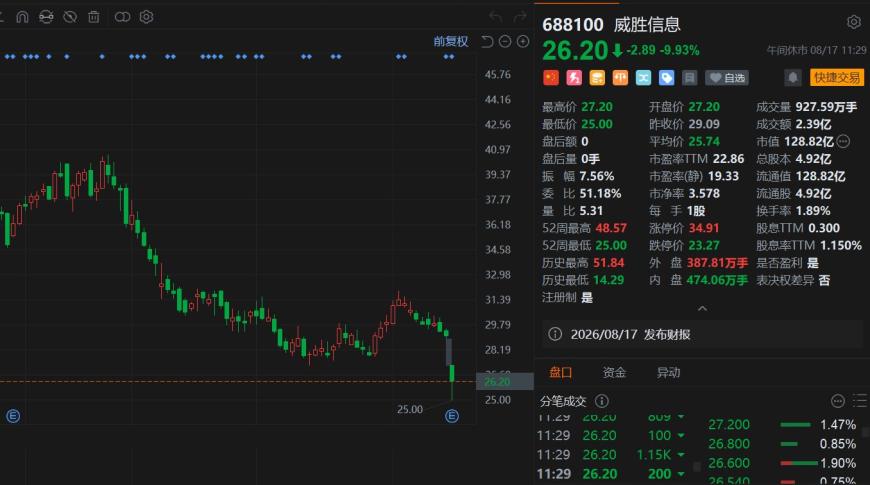Switch to the 资金 tab
This screenshot has width=870, height=485.
click(614, 372)
